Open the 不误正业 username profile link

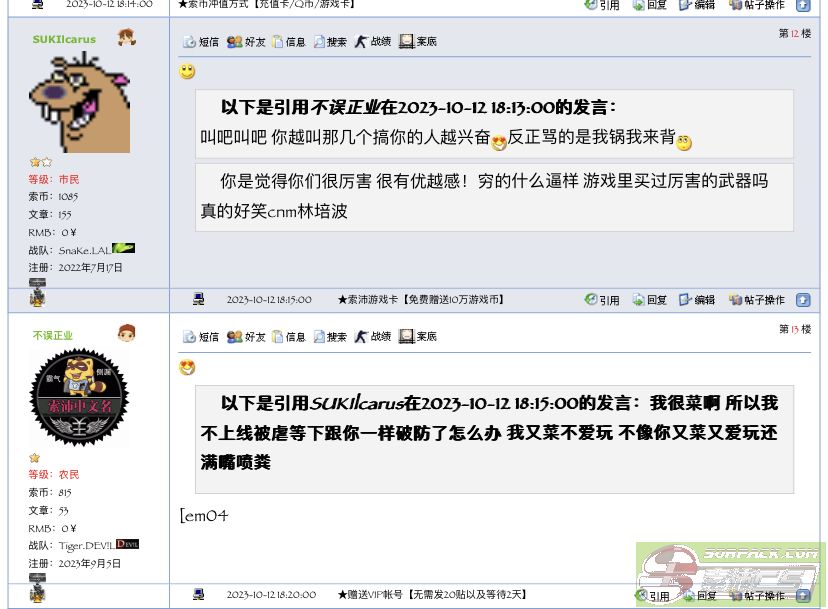click(53, 335)
